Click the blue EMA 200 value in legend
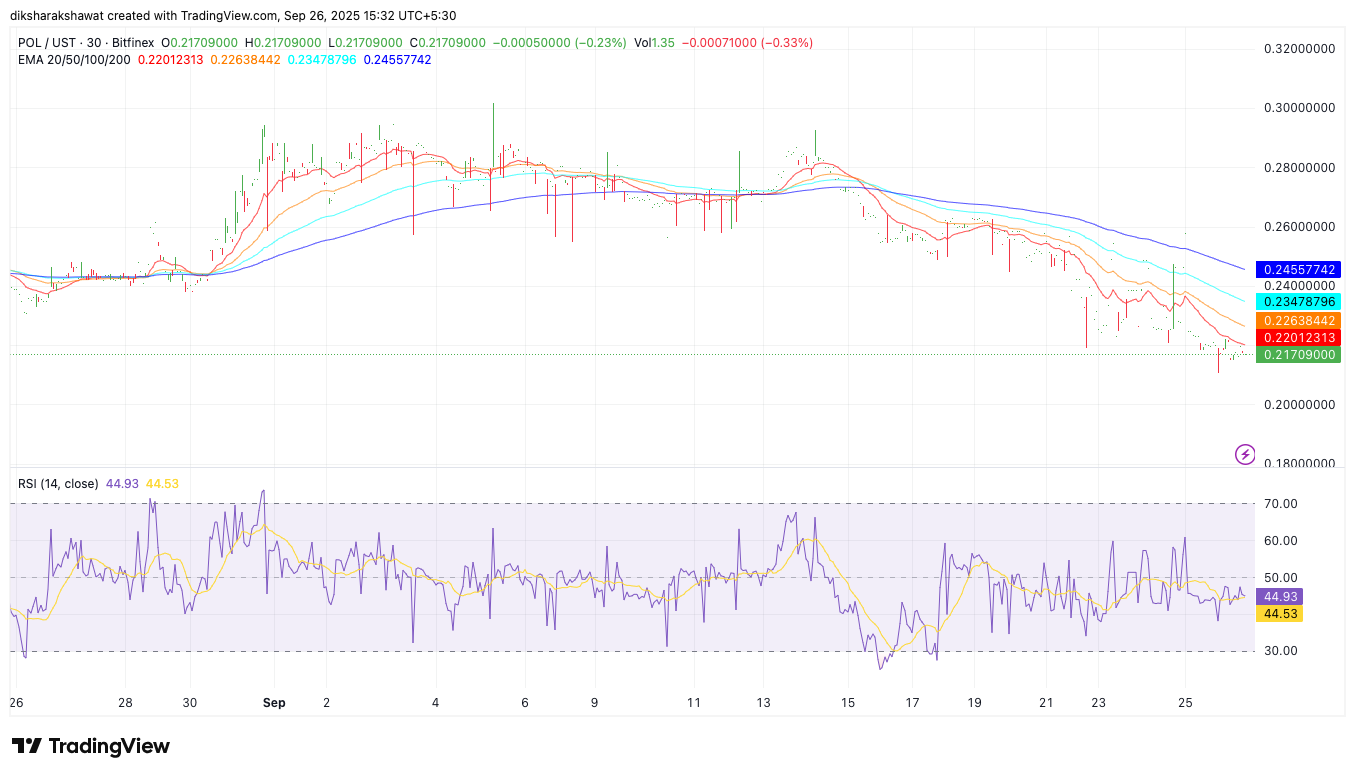This screenshot has height=776, width=1355. (x=397, y=60)
